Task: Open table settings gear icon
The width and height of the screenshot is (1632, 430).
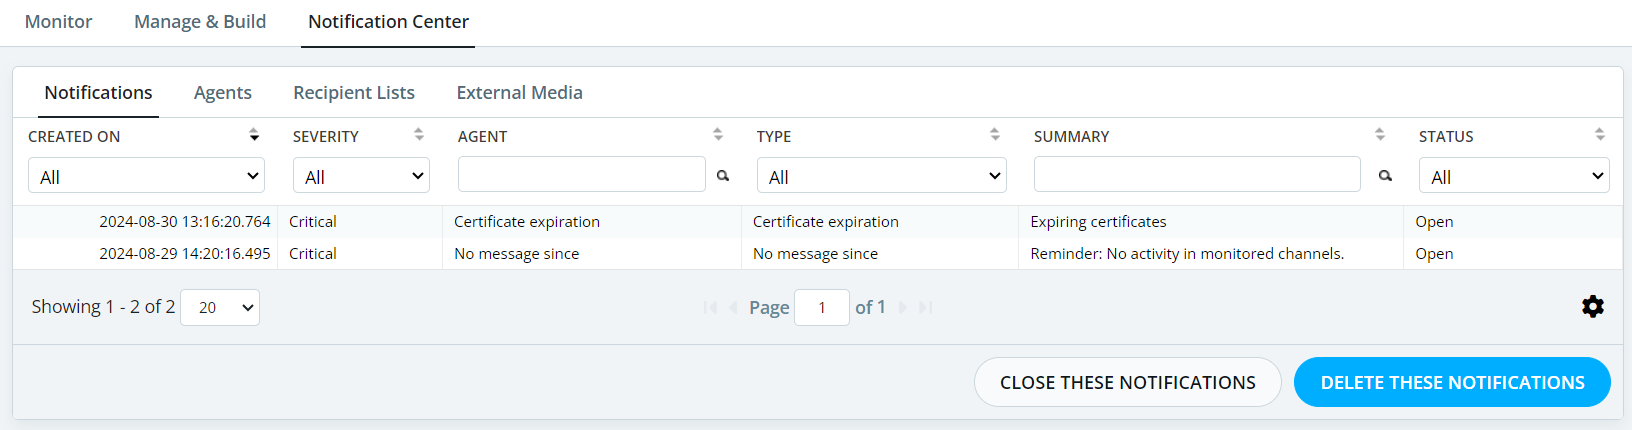Action: click(x=1593, y=307)
